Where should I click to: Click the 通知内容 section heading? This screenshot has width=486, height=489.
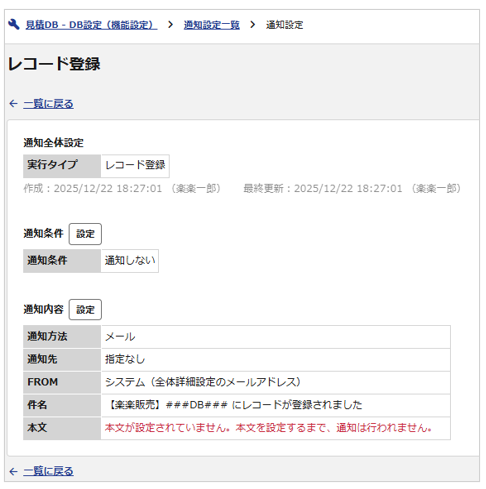point(43,309)
